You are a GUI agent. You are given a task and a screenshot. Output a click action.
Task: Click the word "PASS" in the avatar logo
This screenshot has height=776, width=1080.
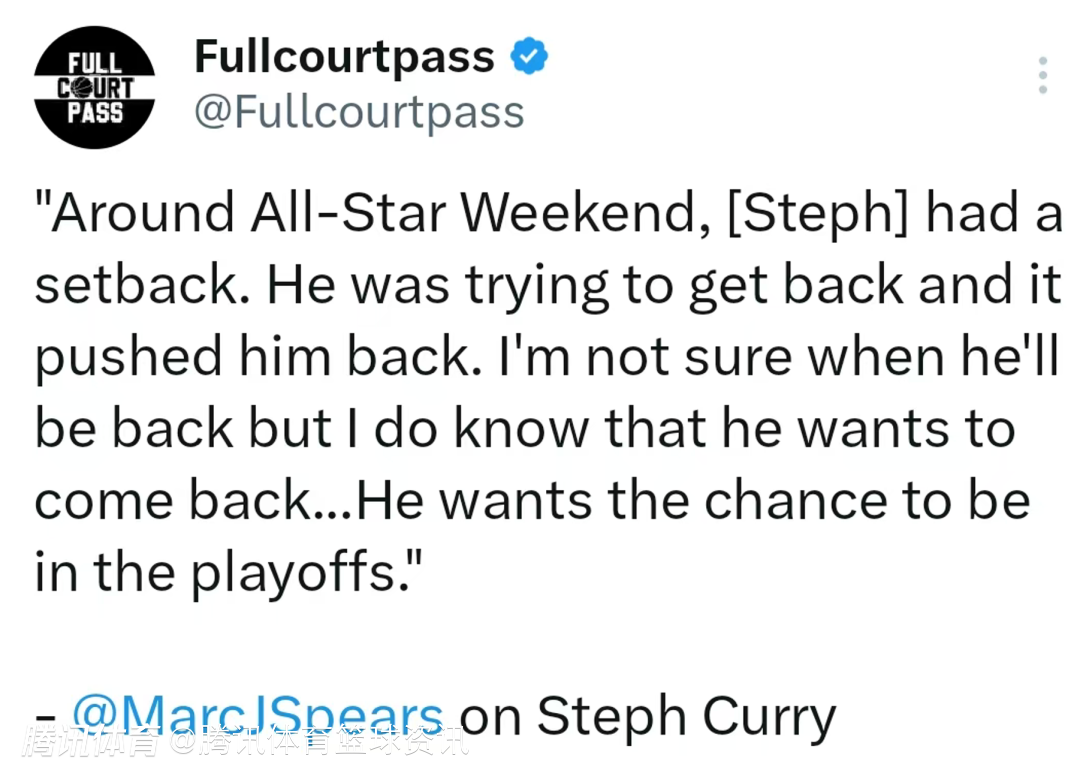coord(94,111)
